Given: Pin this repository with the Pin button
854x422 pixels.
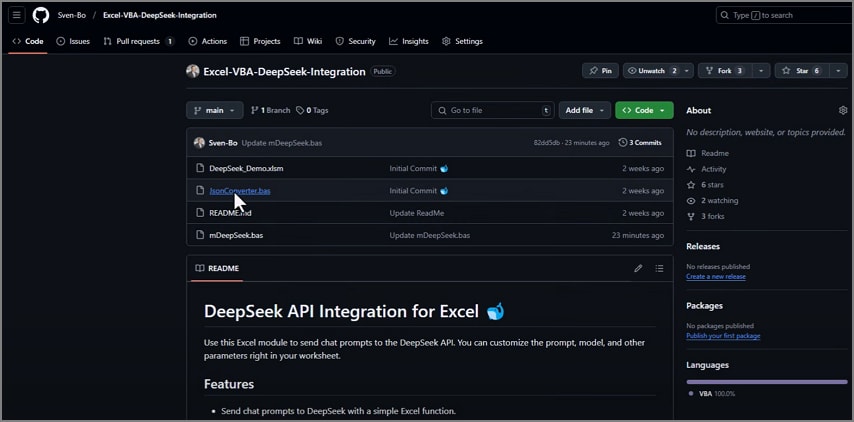Looking at the screenshot, I should point(600,71).
